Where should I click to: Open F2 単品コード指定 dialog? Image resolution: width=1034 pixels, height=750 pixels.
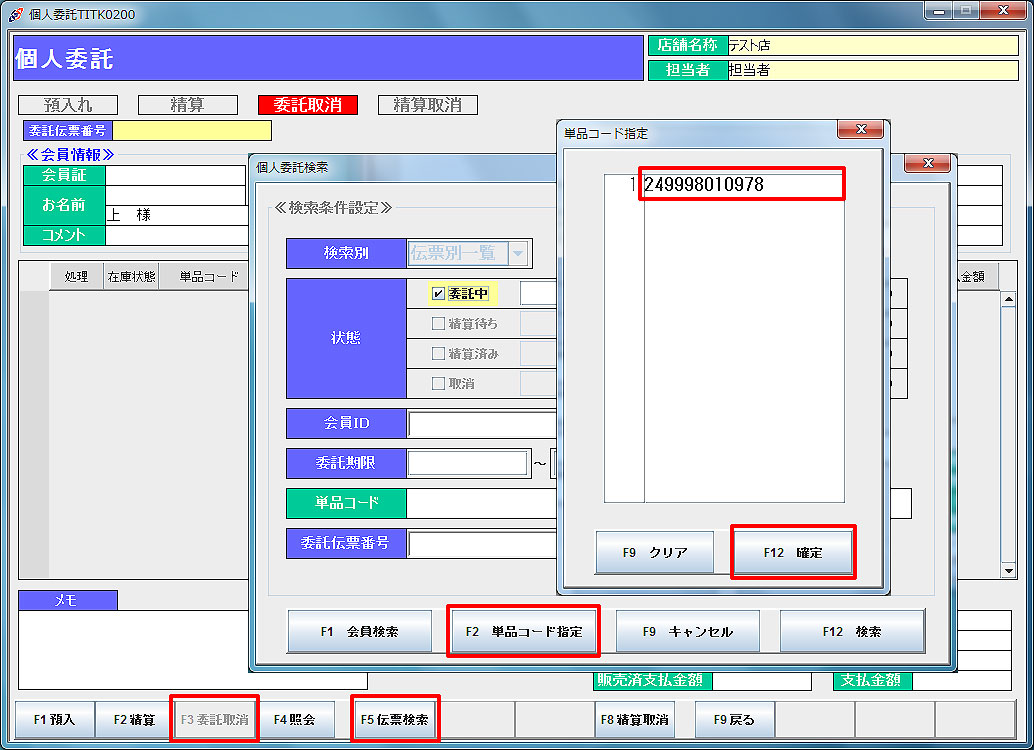click(x=524, y=631)
